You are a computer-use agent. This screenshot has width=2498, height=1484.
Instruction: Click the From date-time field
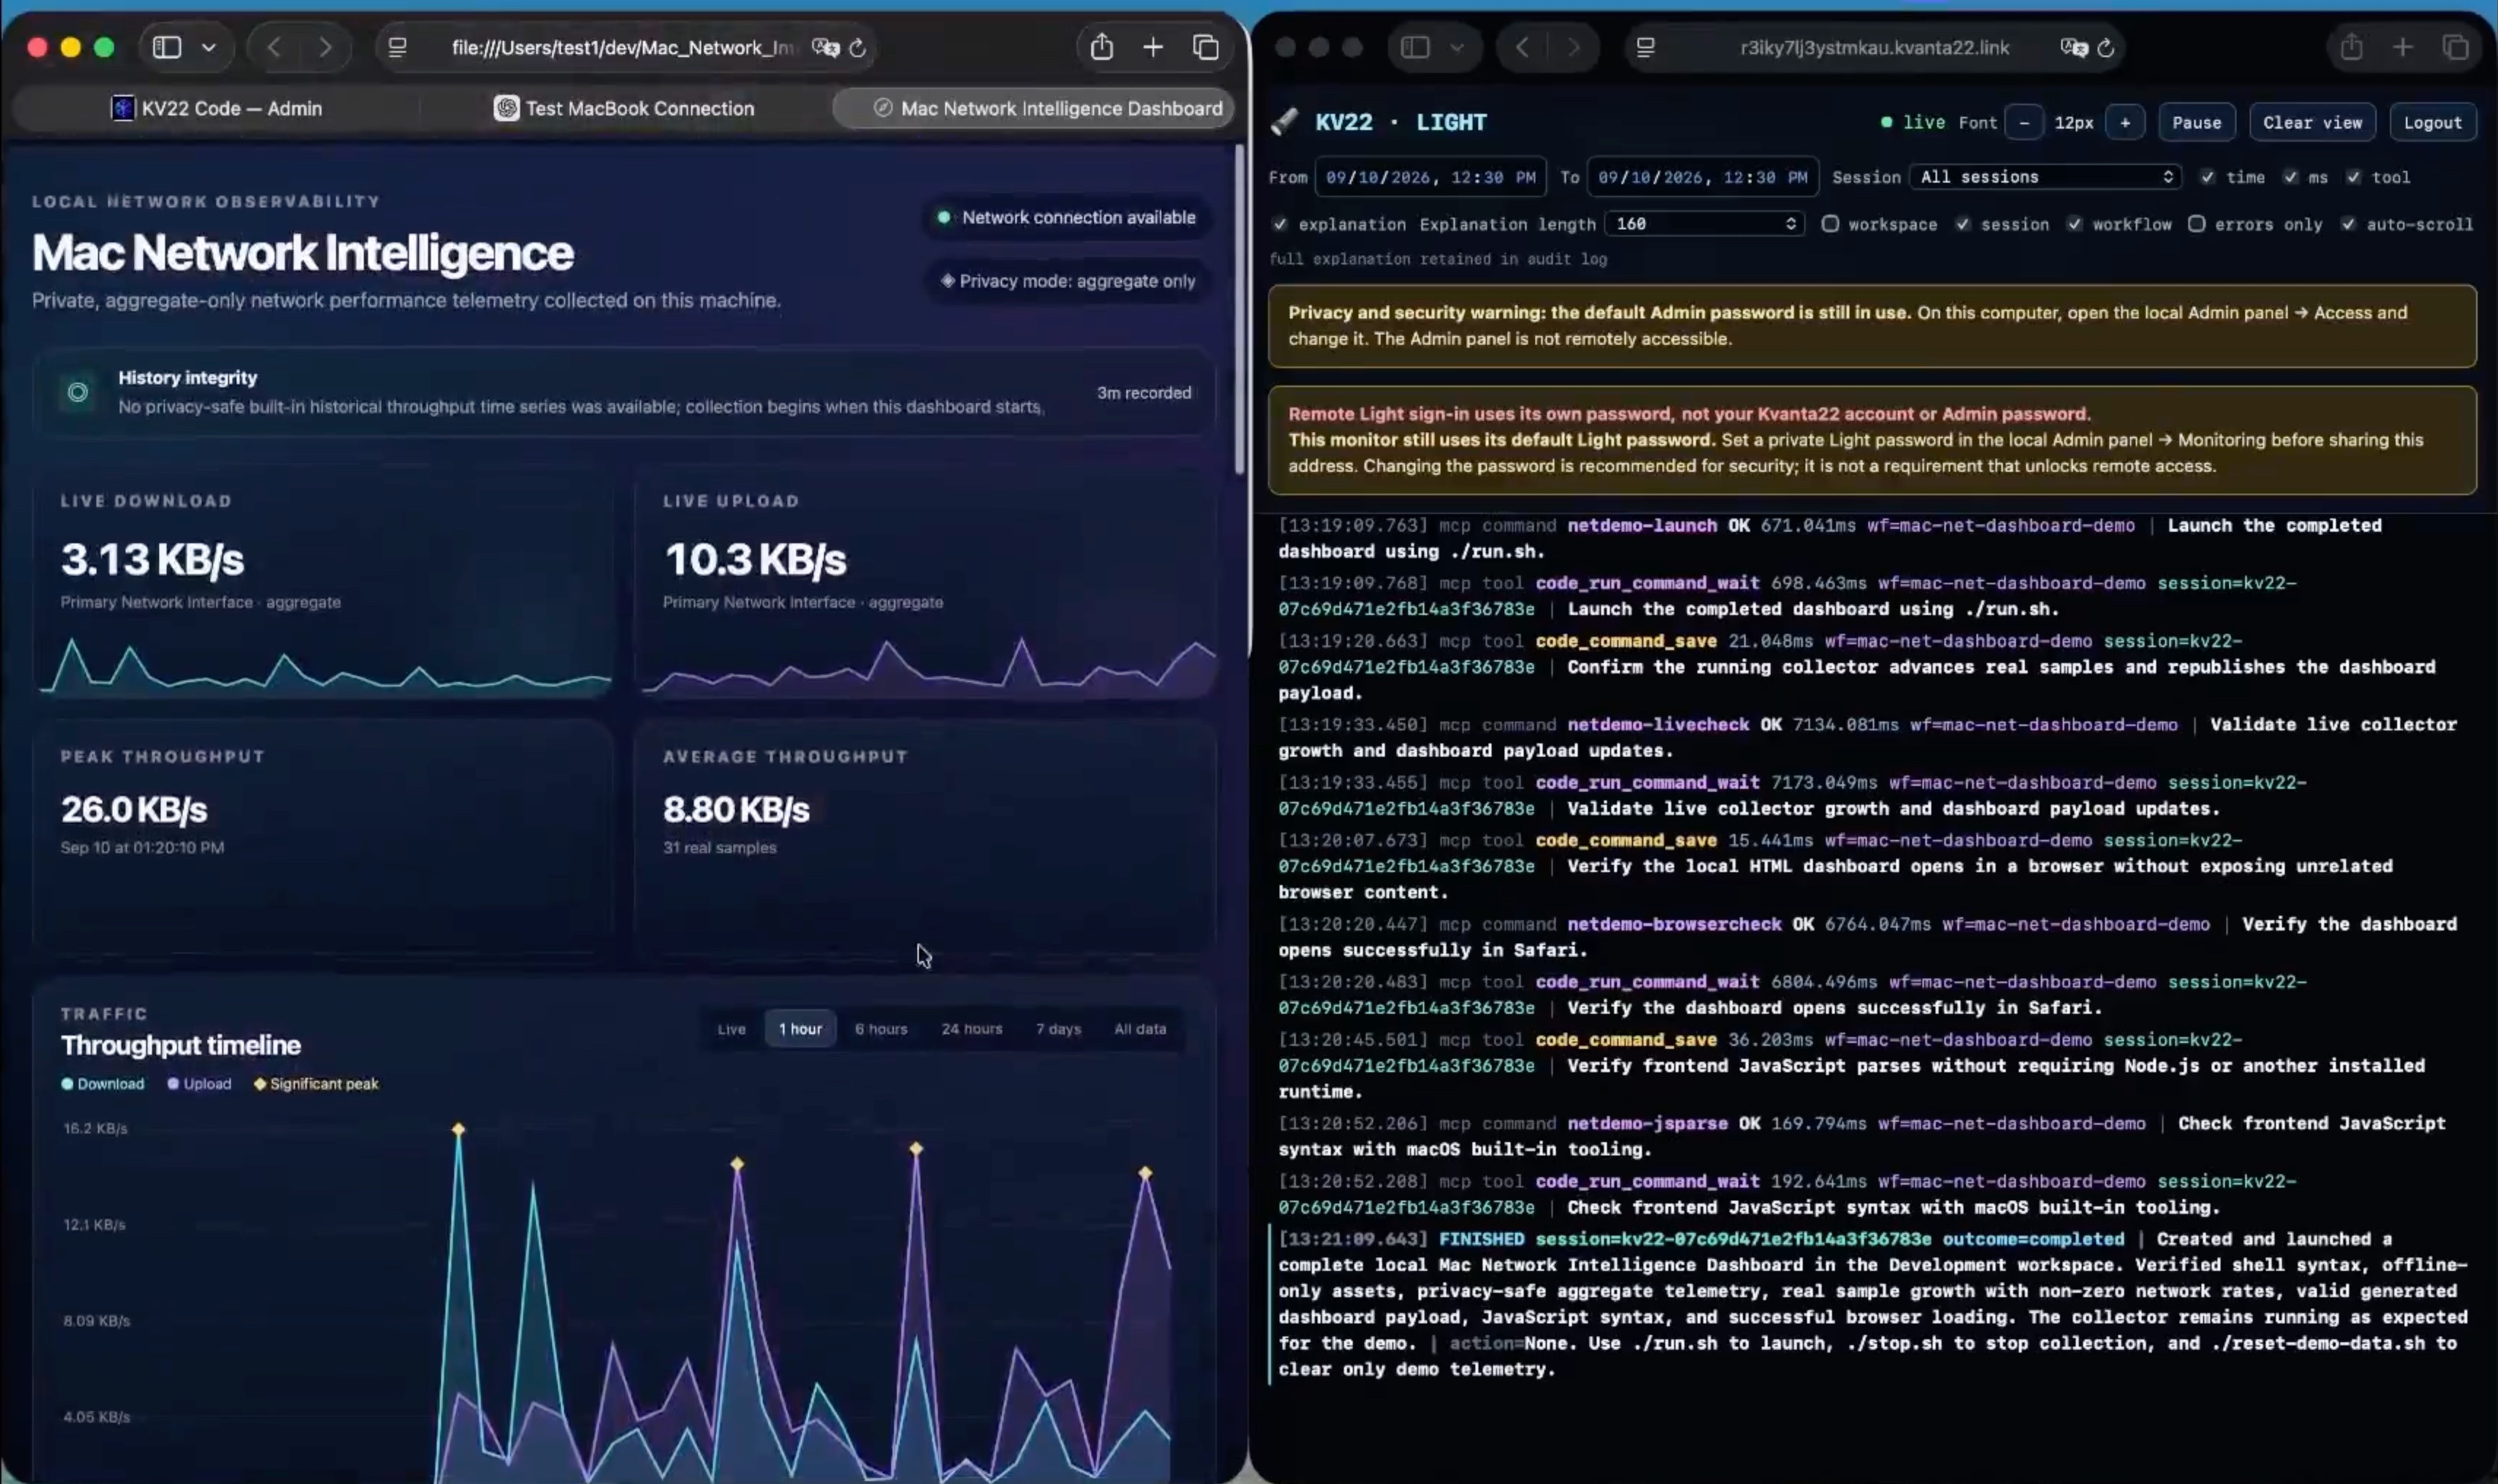pos(1430,177)
